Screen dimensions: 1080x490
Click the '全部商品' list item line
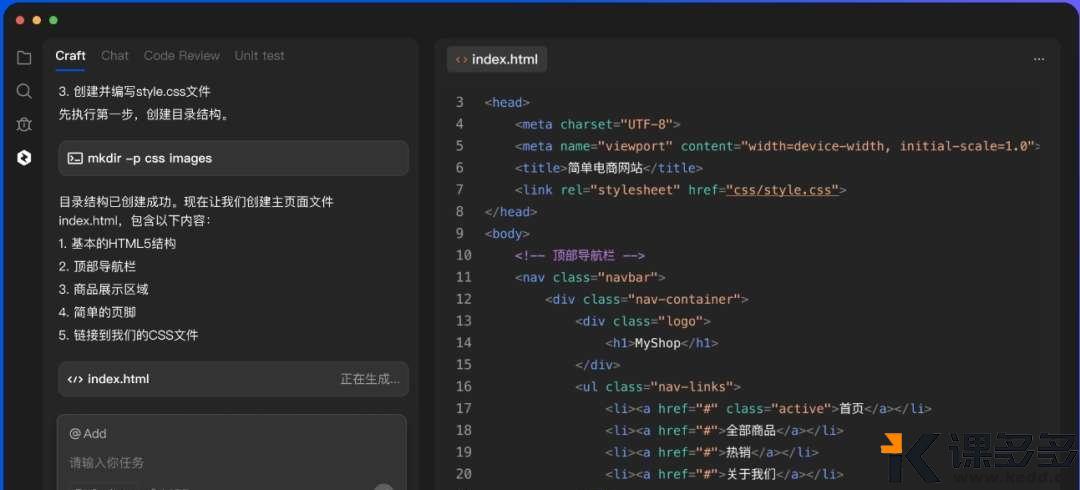(x=724, y=430)
